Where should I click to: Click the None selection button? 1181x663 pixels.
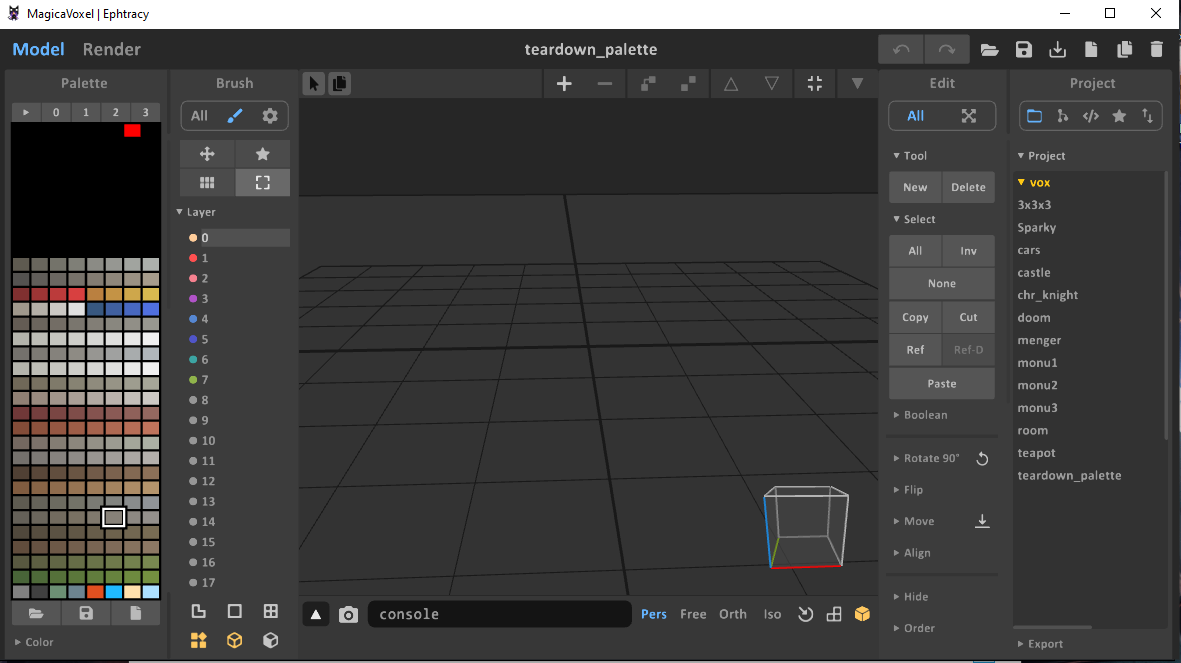coord(942,284)
